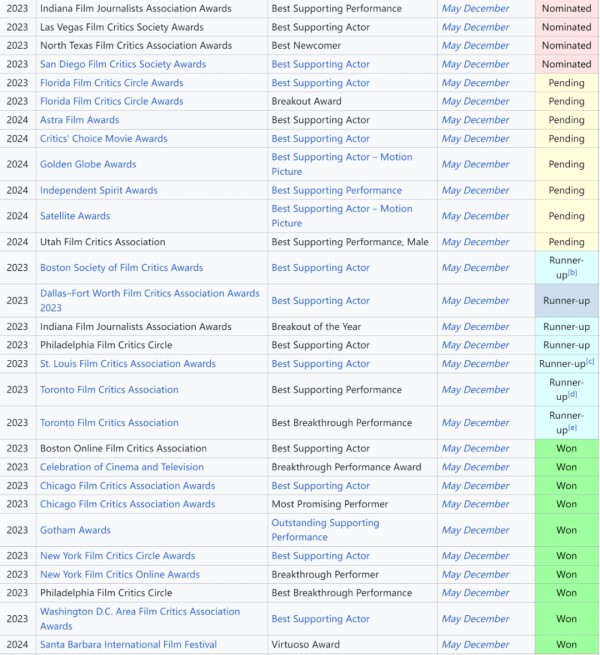
Task: Open Toronto Film Critics Association, Breakthrough Performance row
Action: (x=109, y=422)
